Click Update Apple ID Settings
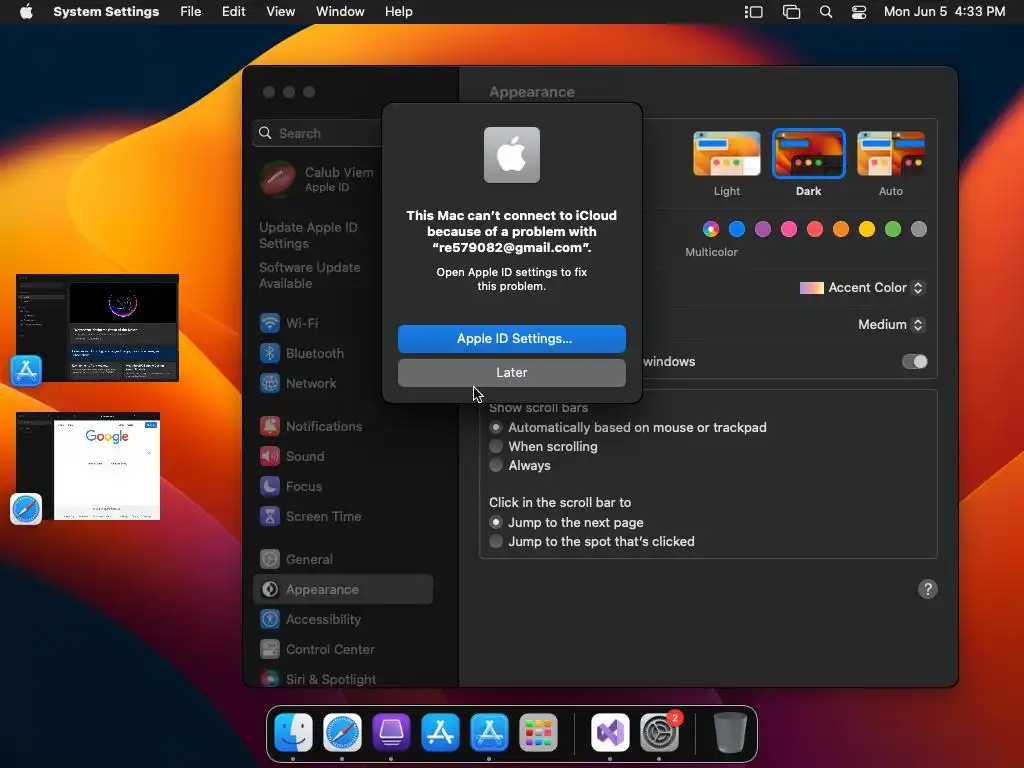This screenshot has width=1024, height=768. tap(308, 235)
